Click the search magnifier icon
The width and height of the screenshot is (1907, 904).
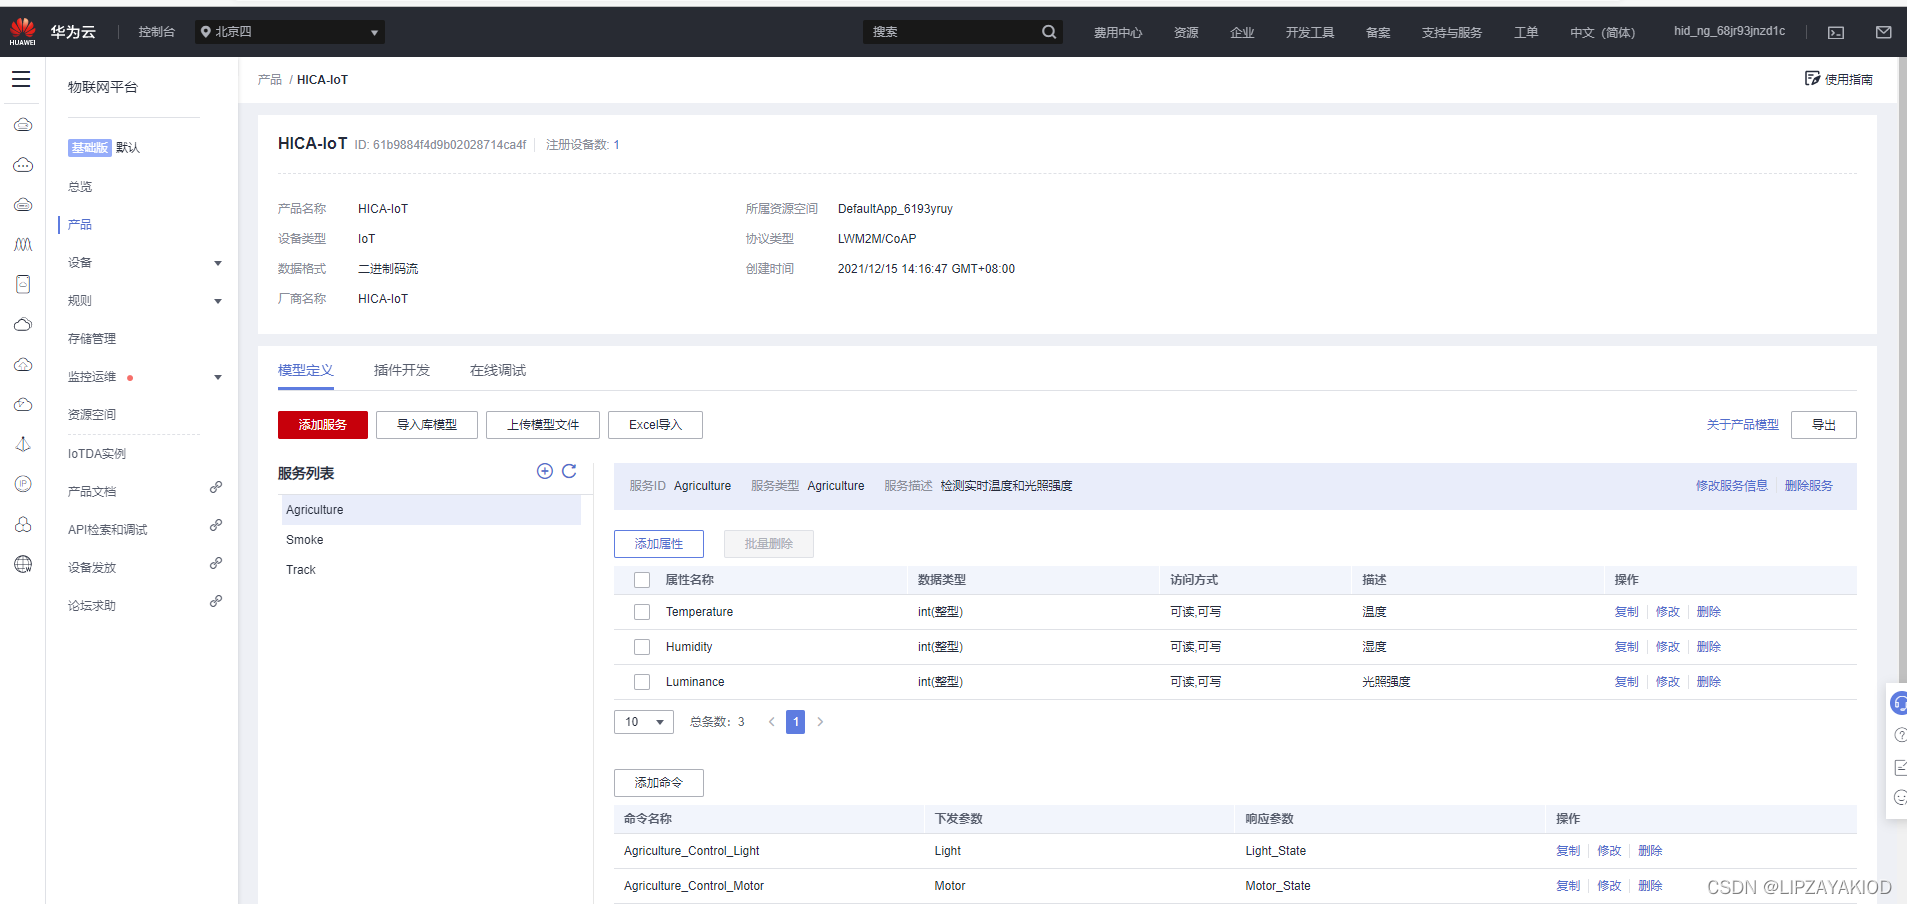(1049, 32)
